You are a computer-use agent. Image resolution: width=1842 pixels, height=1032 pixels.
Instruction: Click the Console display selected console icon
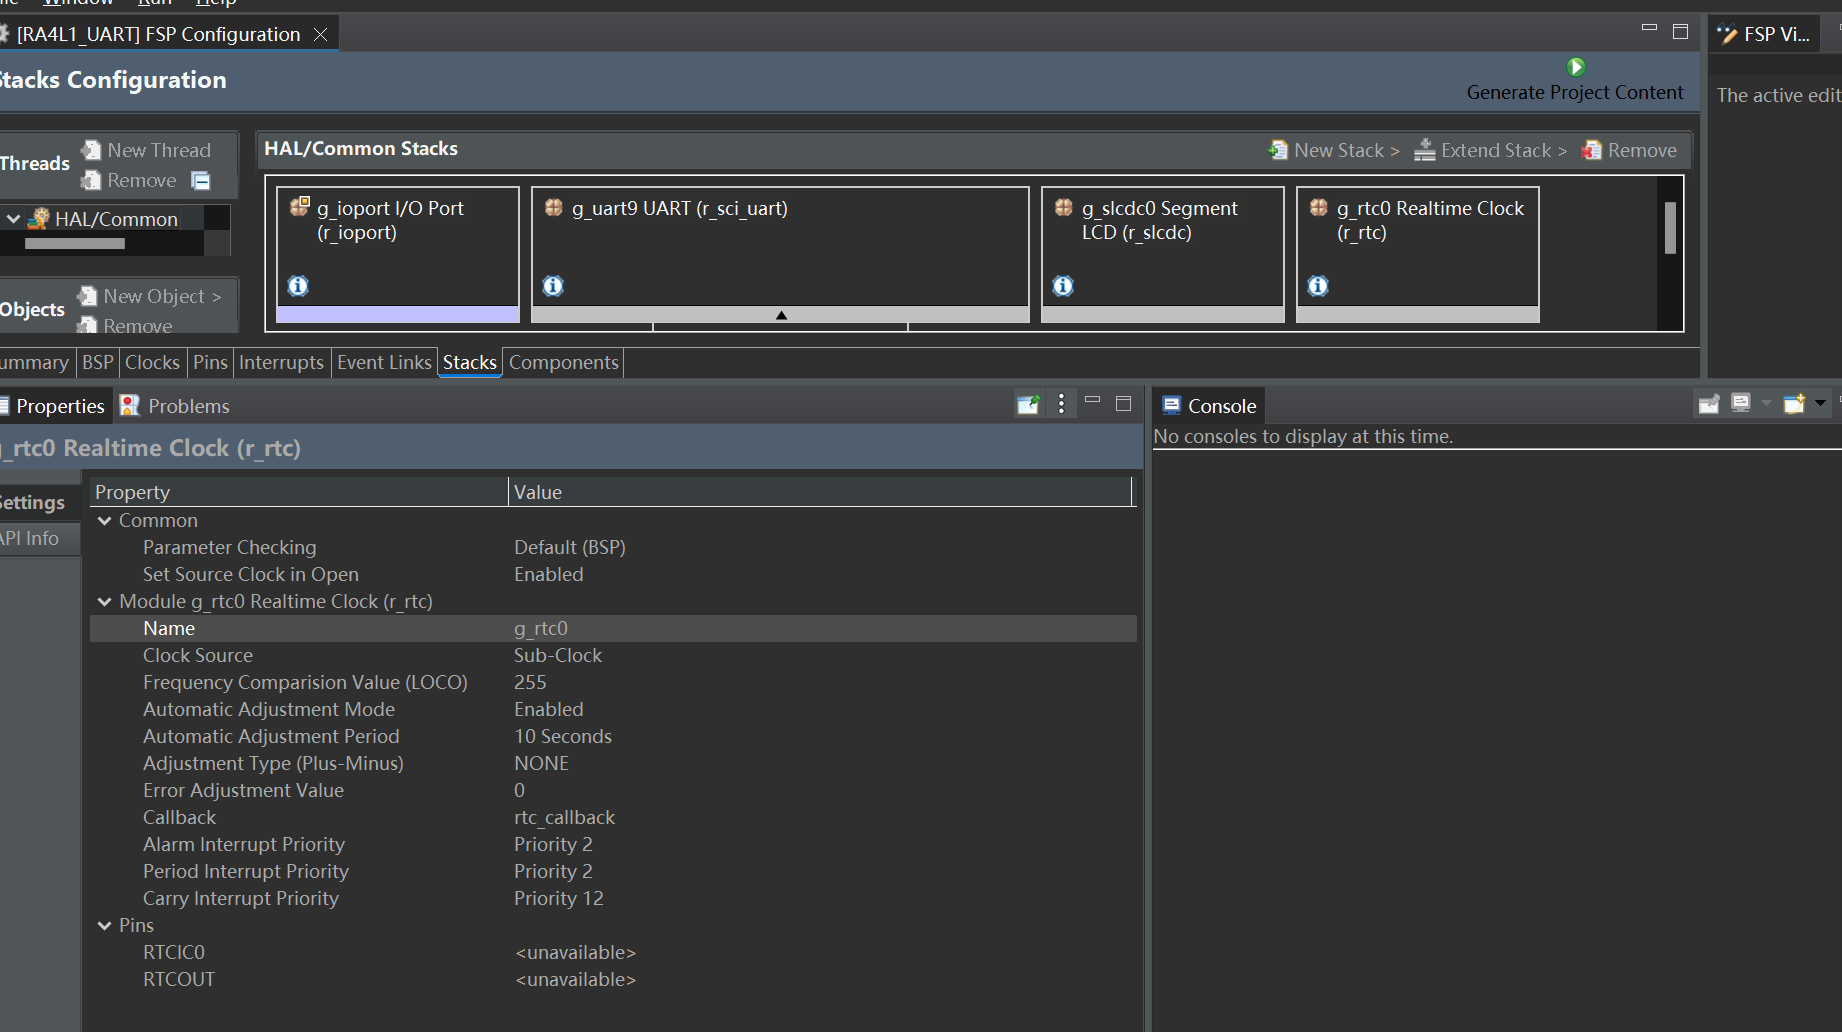point(1741,403)
